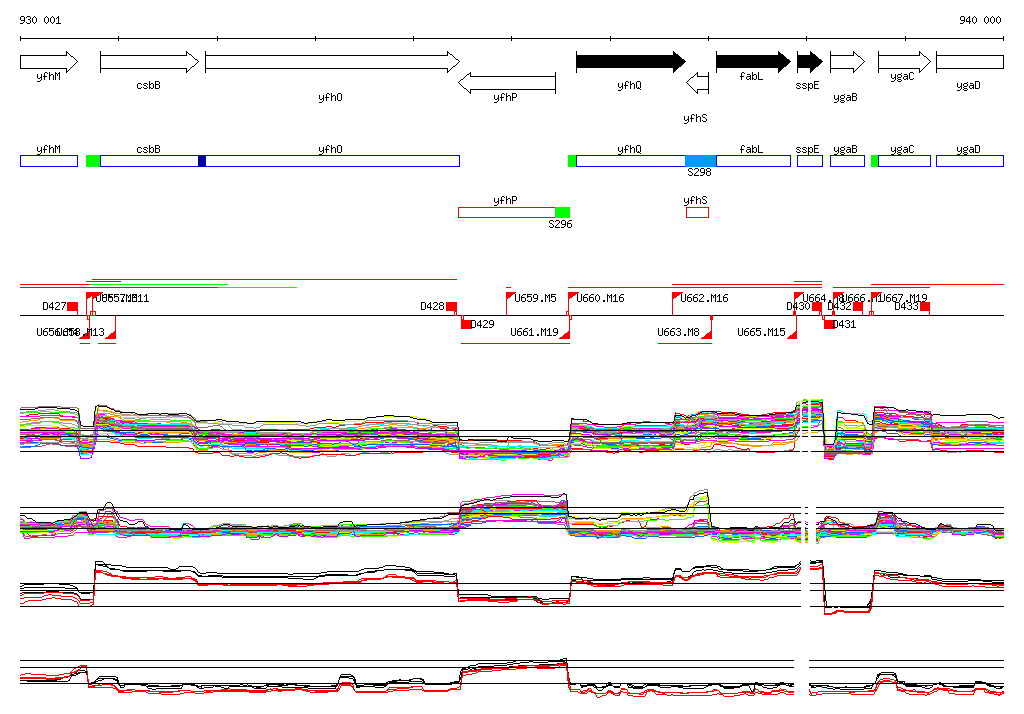Select the blue yfhQ segment box
Screen dimensions: 1024x714
[631, 161]
